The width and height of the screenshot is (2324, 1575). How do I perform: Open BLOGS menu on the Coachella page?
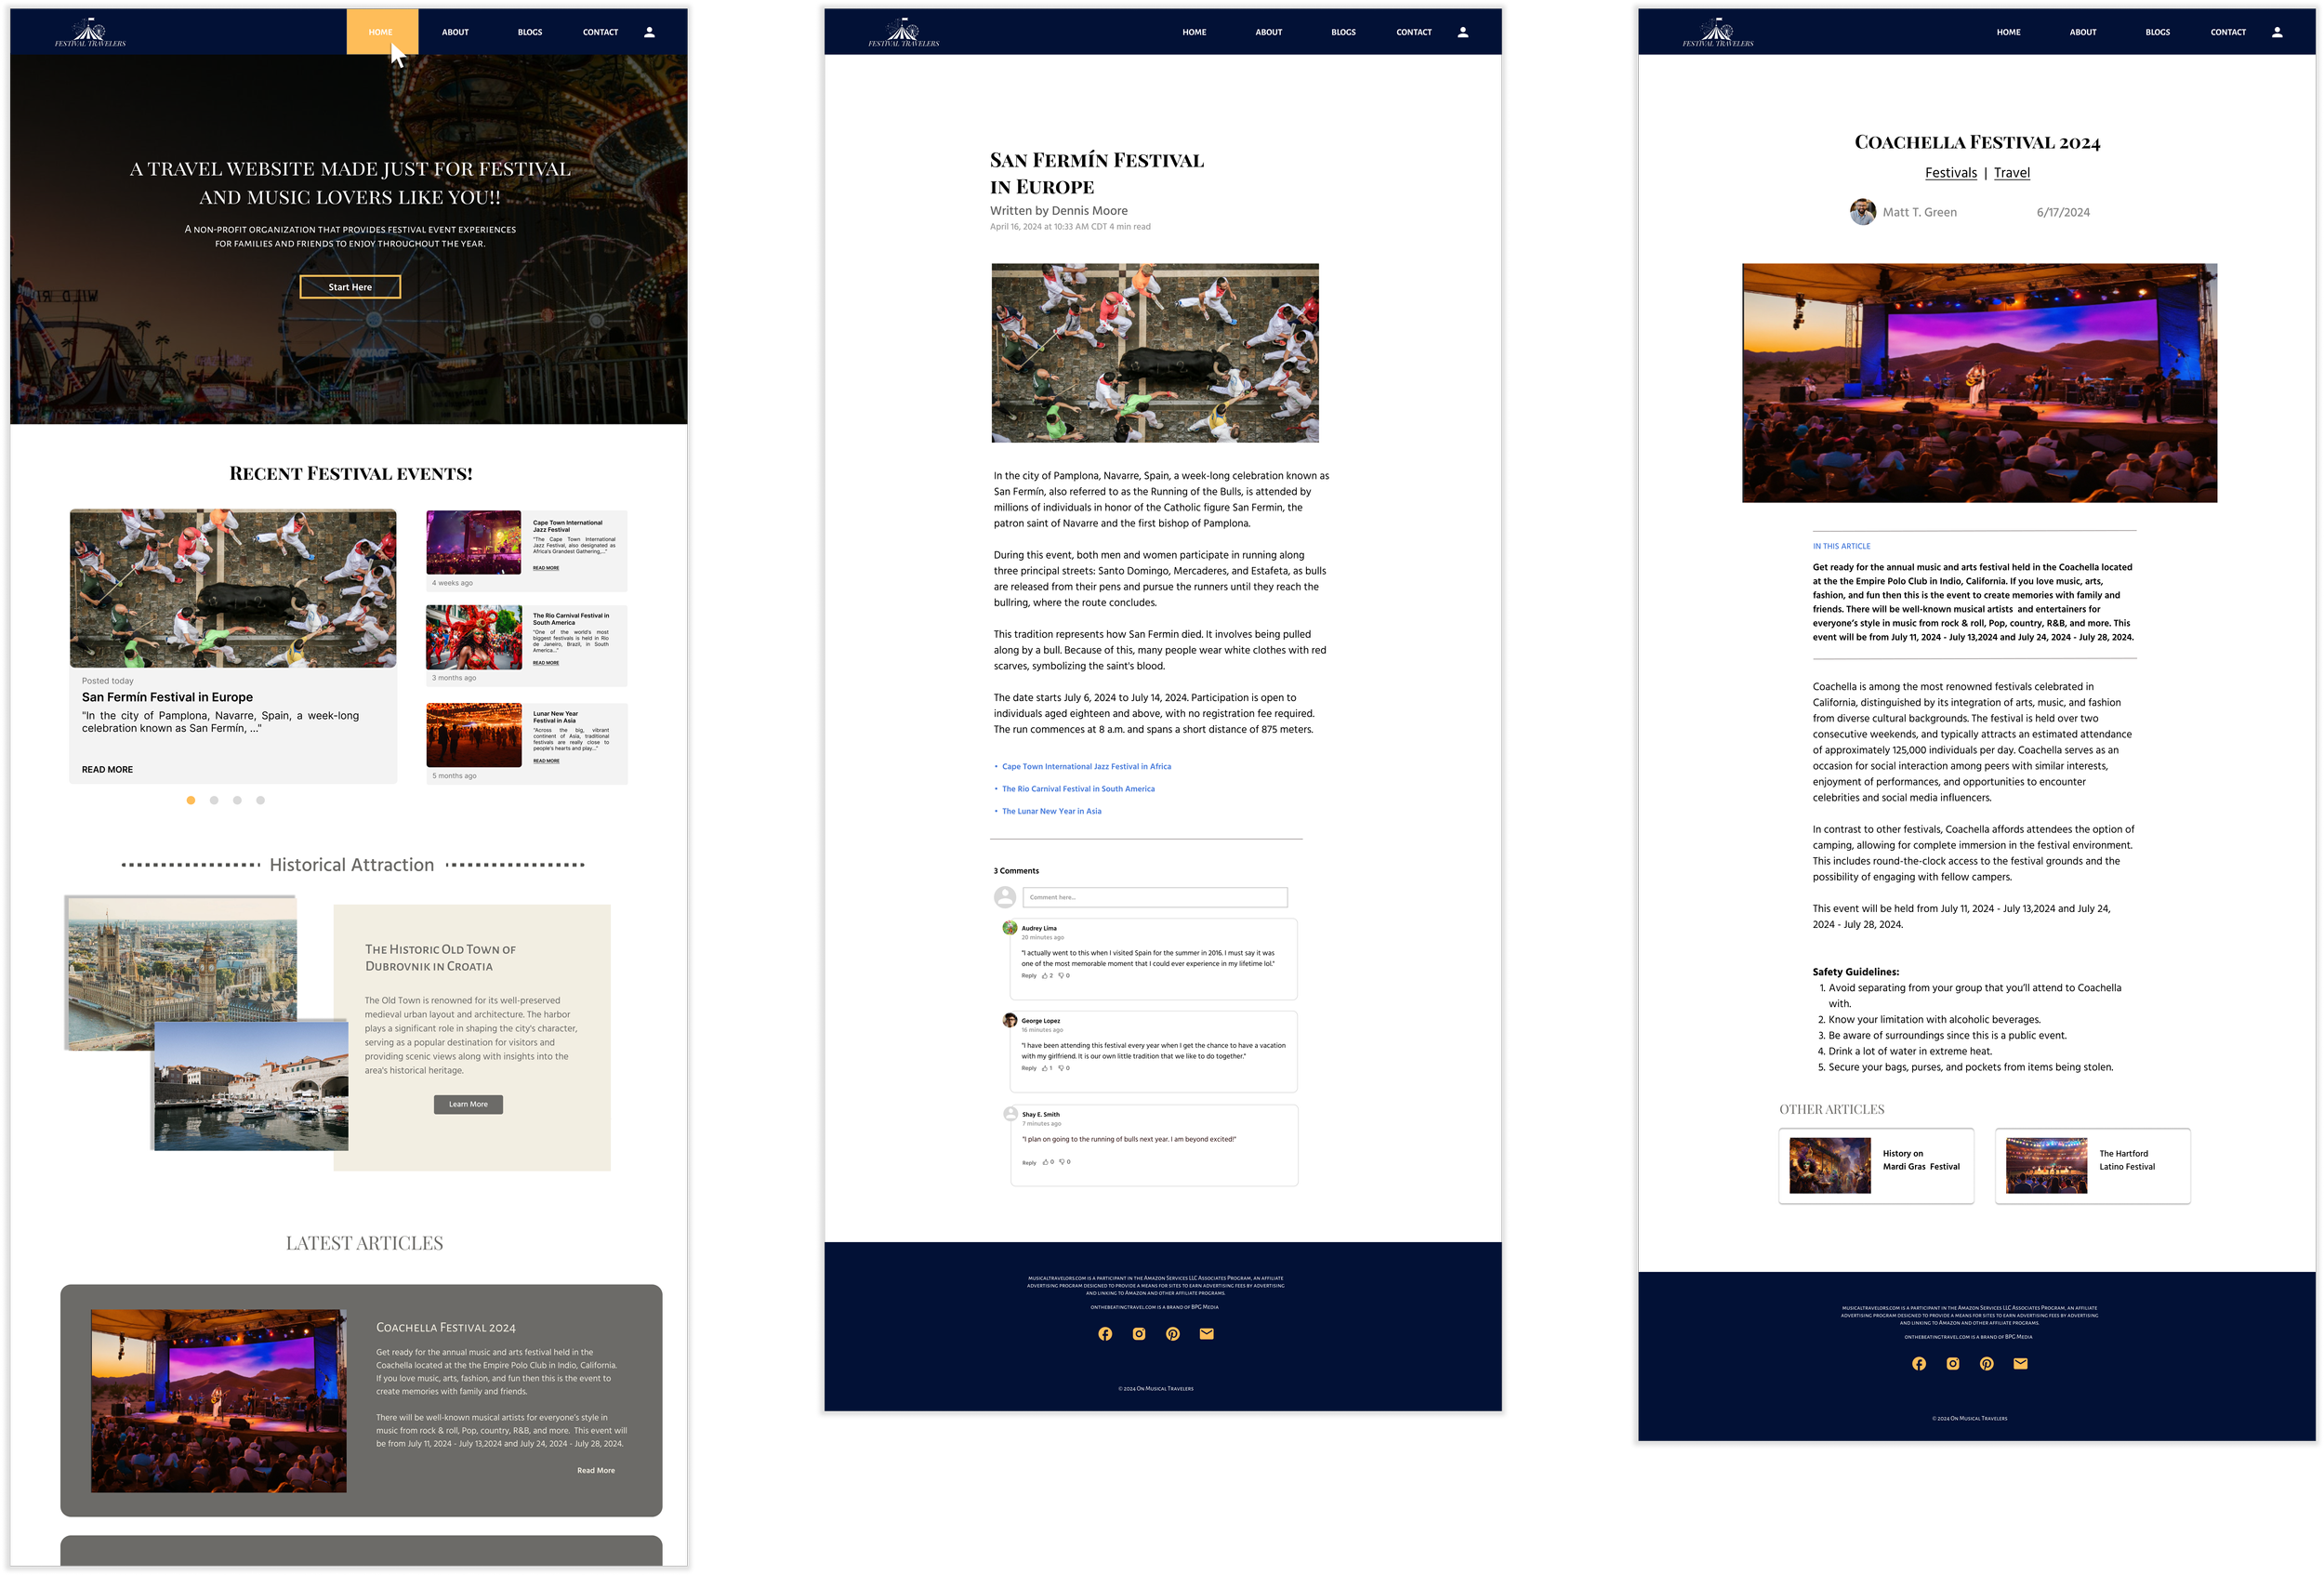2157,32
